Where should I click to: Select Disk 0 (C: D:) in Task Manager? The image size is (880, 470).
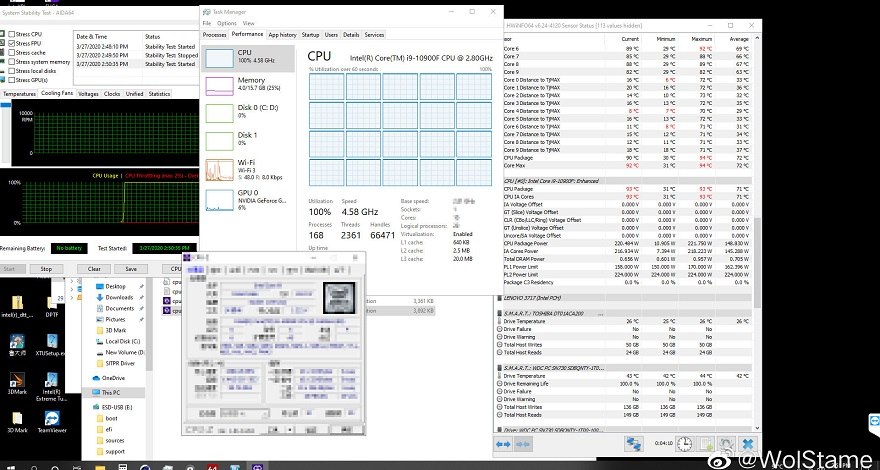(248, 112)
